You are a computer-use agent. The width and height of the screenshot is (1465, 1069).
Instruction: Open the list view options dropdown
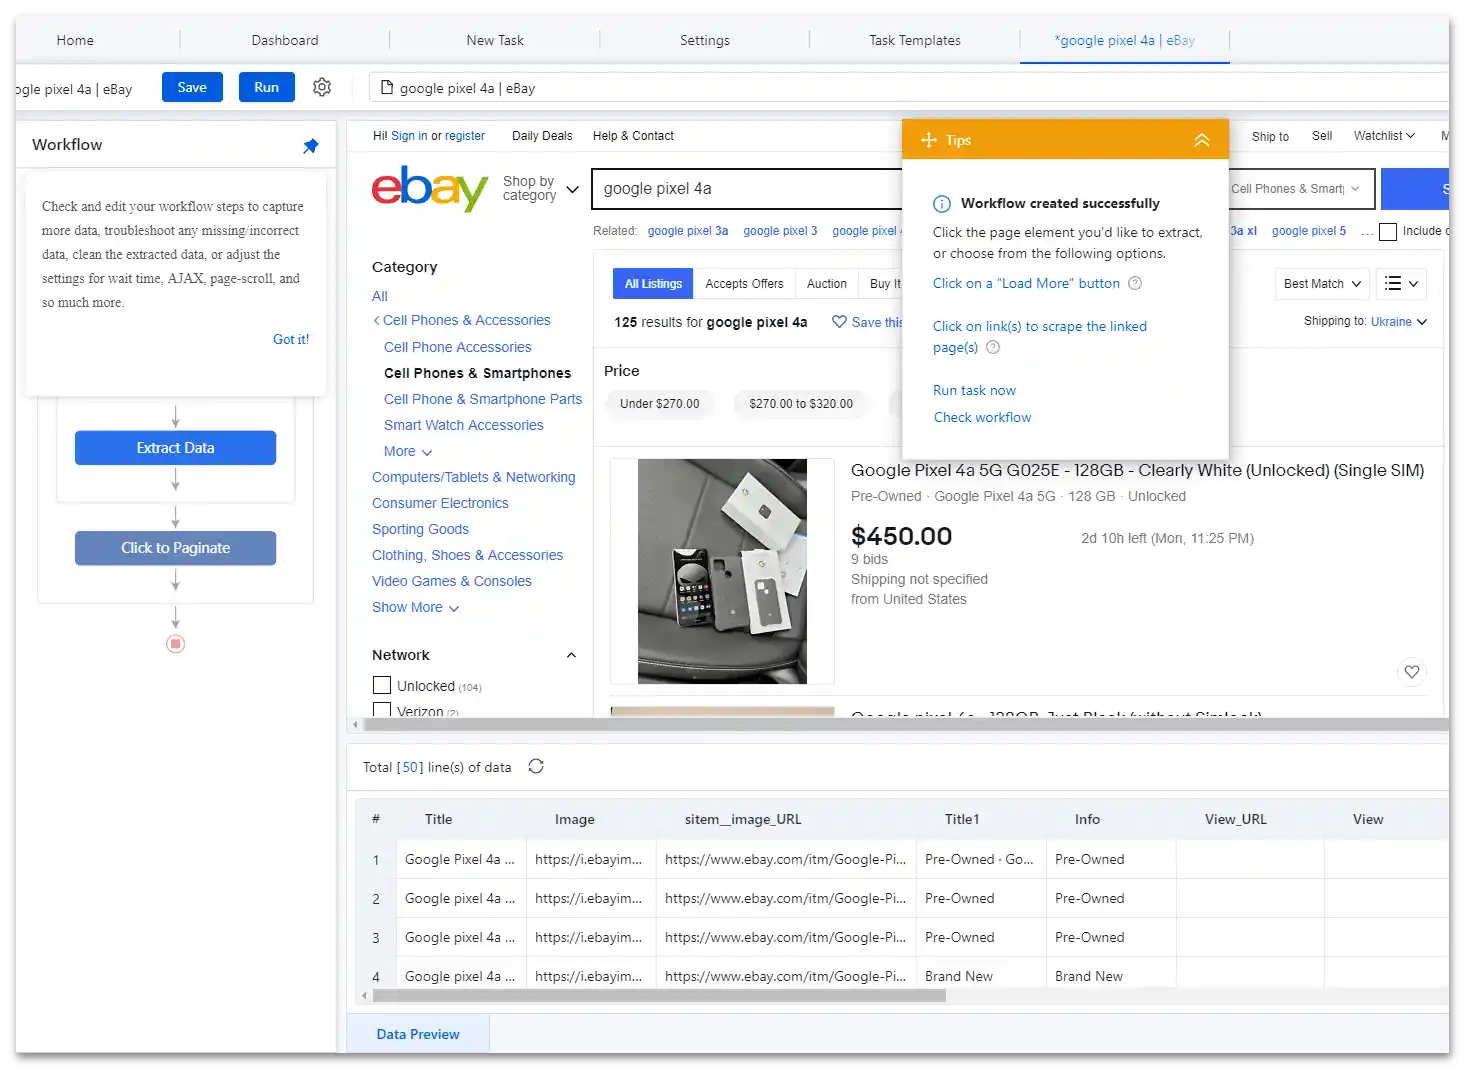[1401, 284]
